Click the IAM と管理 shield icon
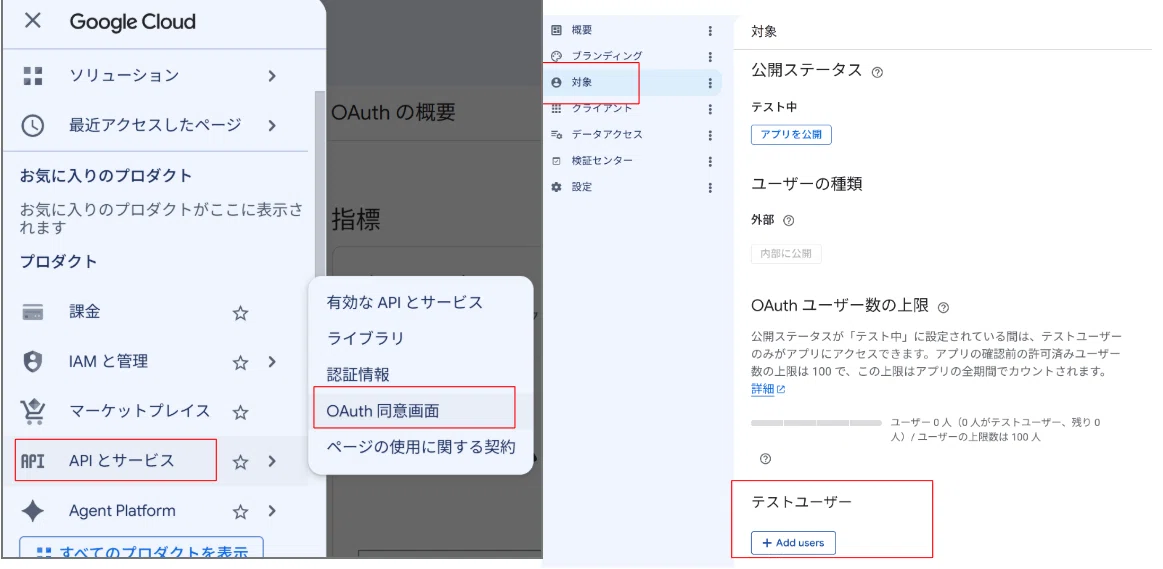The height and width of the screenshot is (569, 1163). click(x=33, y=361)
